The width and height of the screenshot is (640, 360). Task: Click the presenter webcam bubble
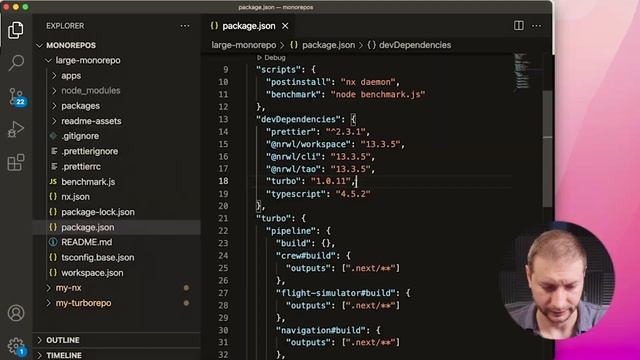coord(559,281)
